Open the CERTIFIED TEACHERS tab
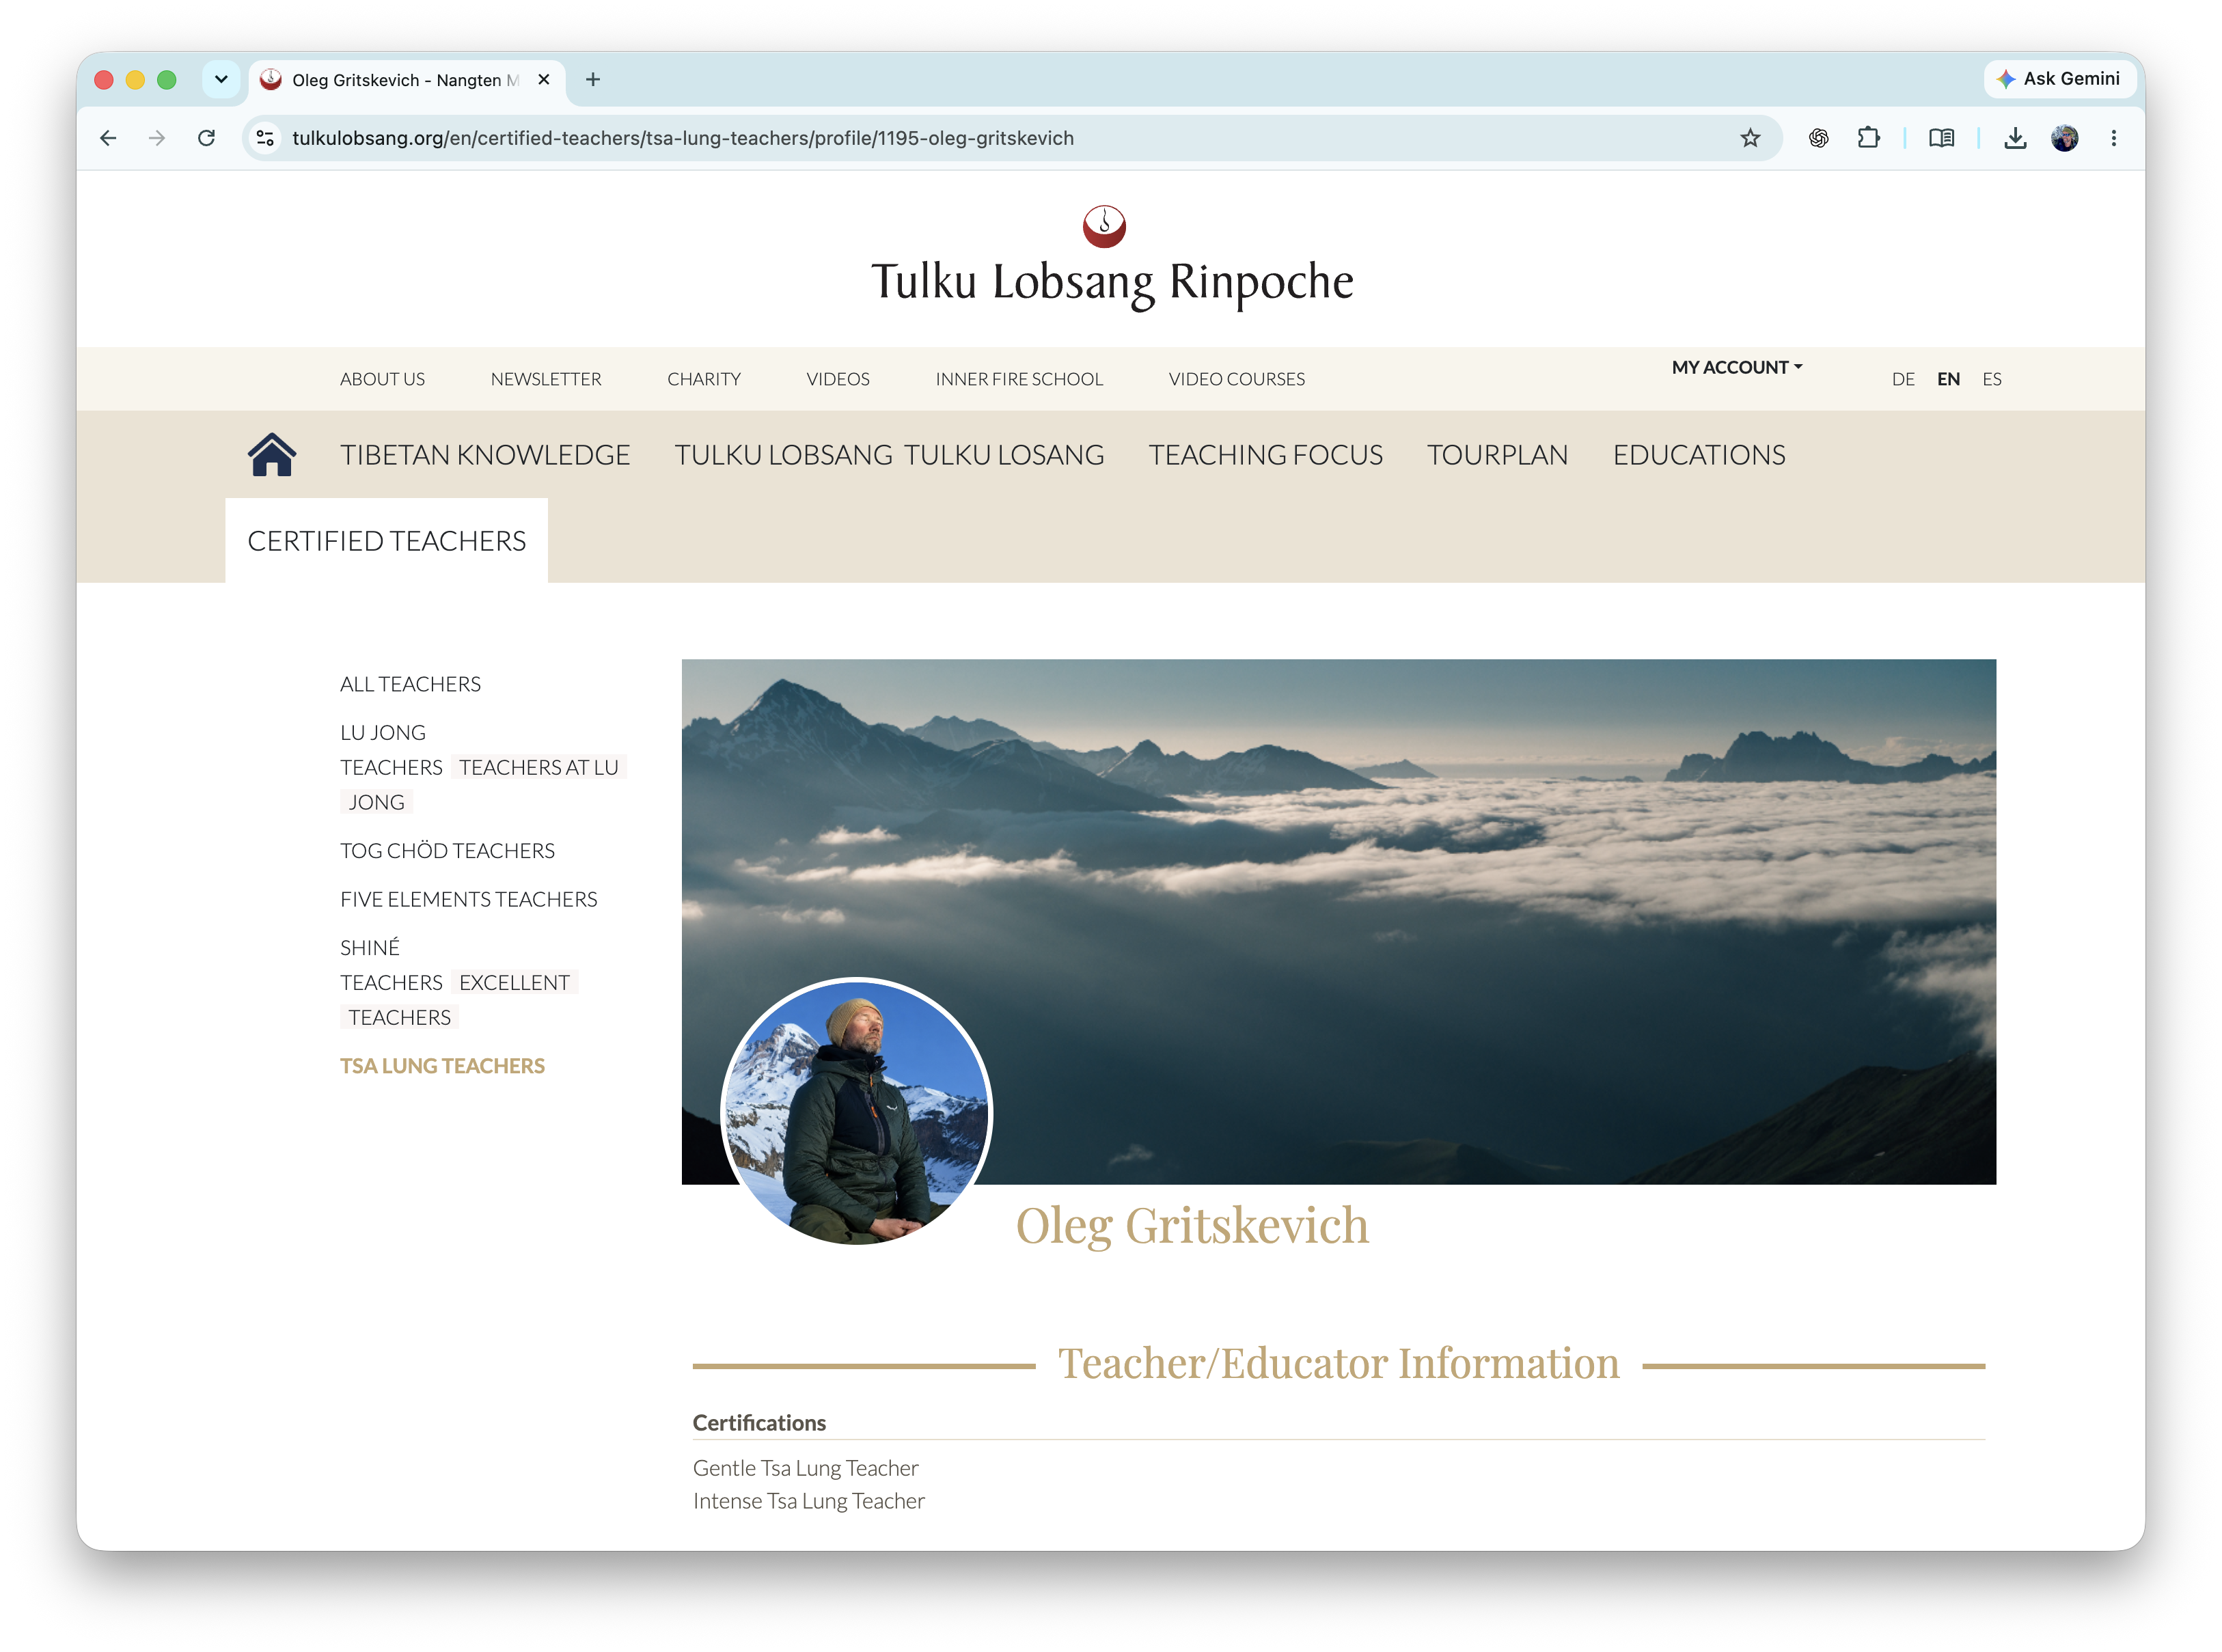The height and width of the screenshot is (1652, 2222). coord(386,541)
